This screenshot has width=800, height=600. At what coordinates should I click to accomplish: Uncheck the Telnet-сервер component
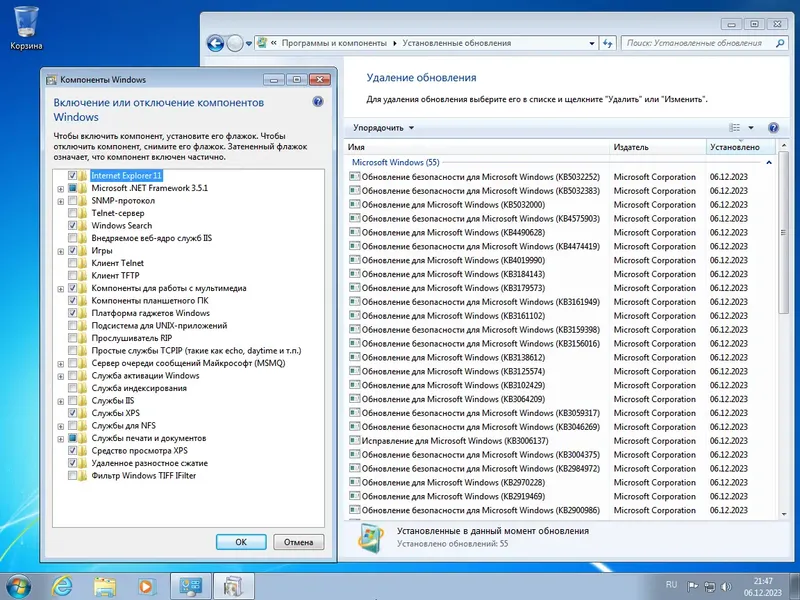coord(70,212)
